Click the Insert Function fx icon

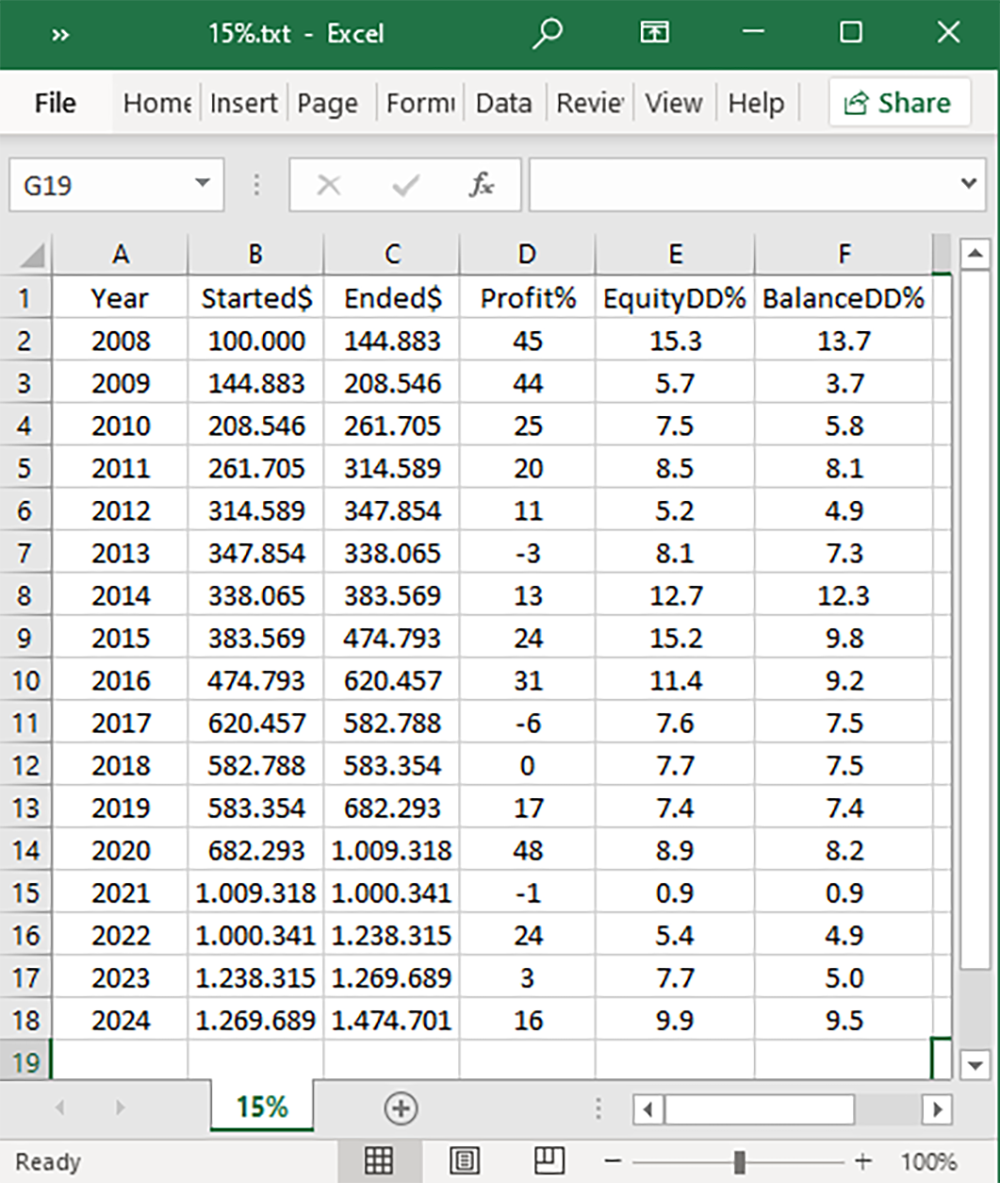pos(482,184)
